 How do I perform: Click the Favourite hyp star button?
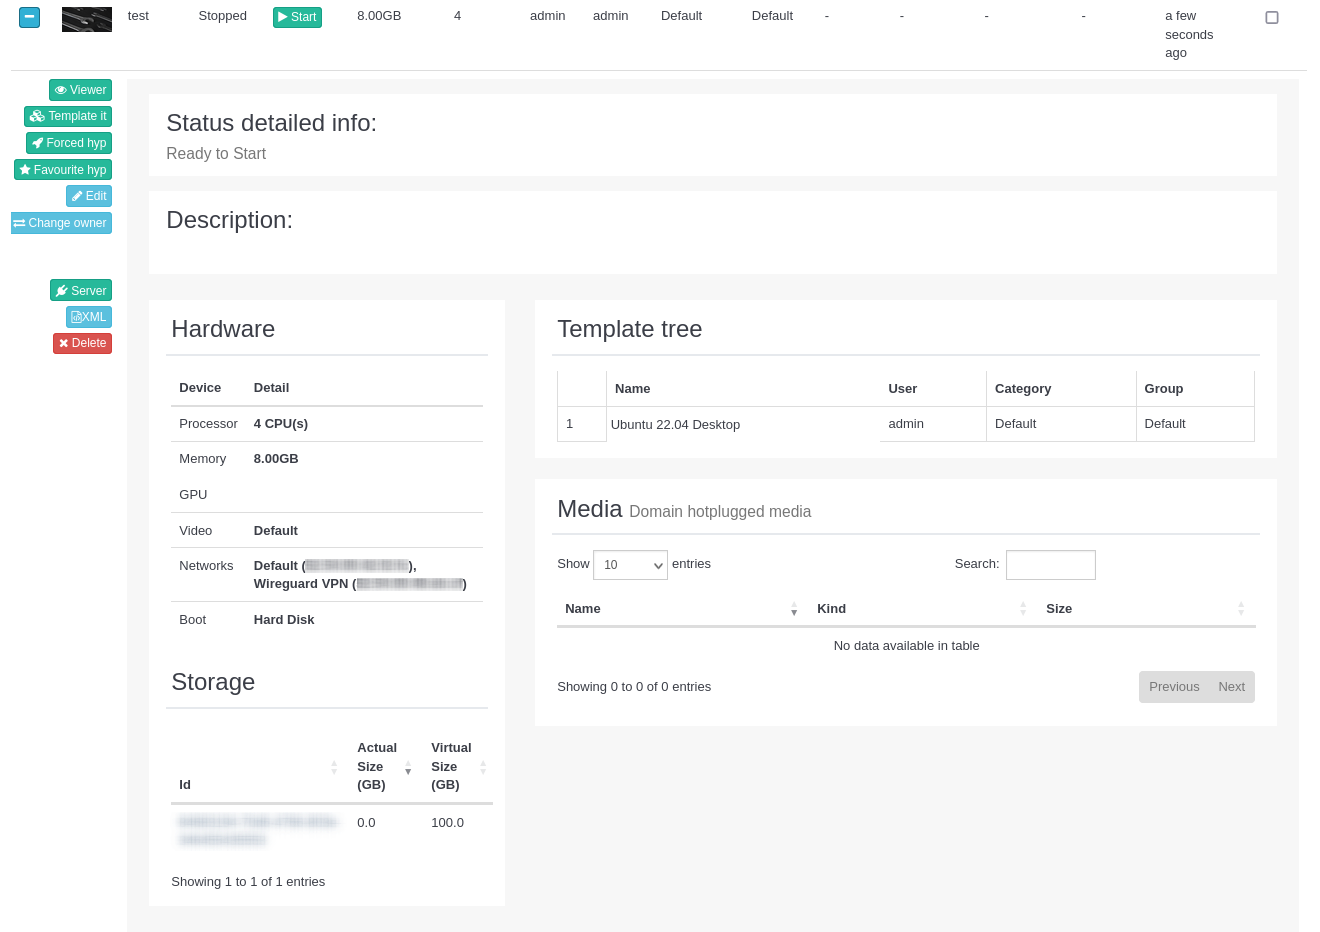click(x=63, y=170)
